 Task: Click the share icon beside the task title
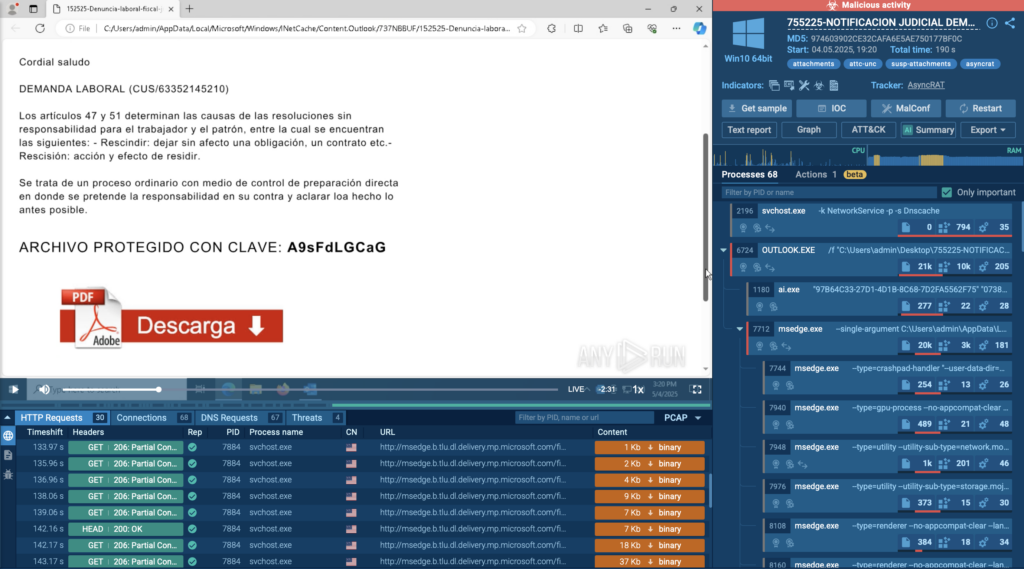pos(1008,22)
